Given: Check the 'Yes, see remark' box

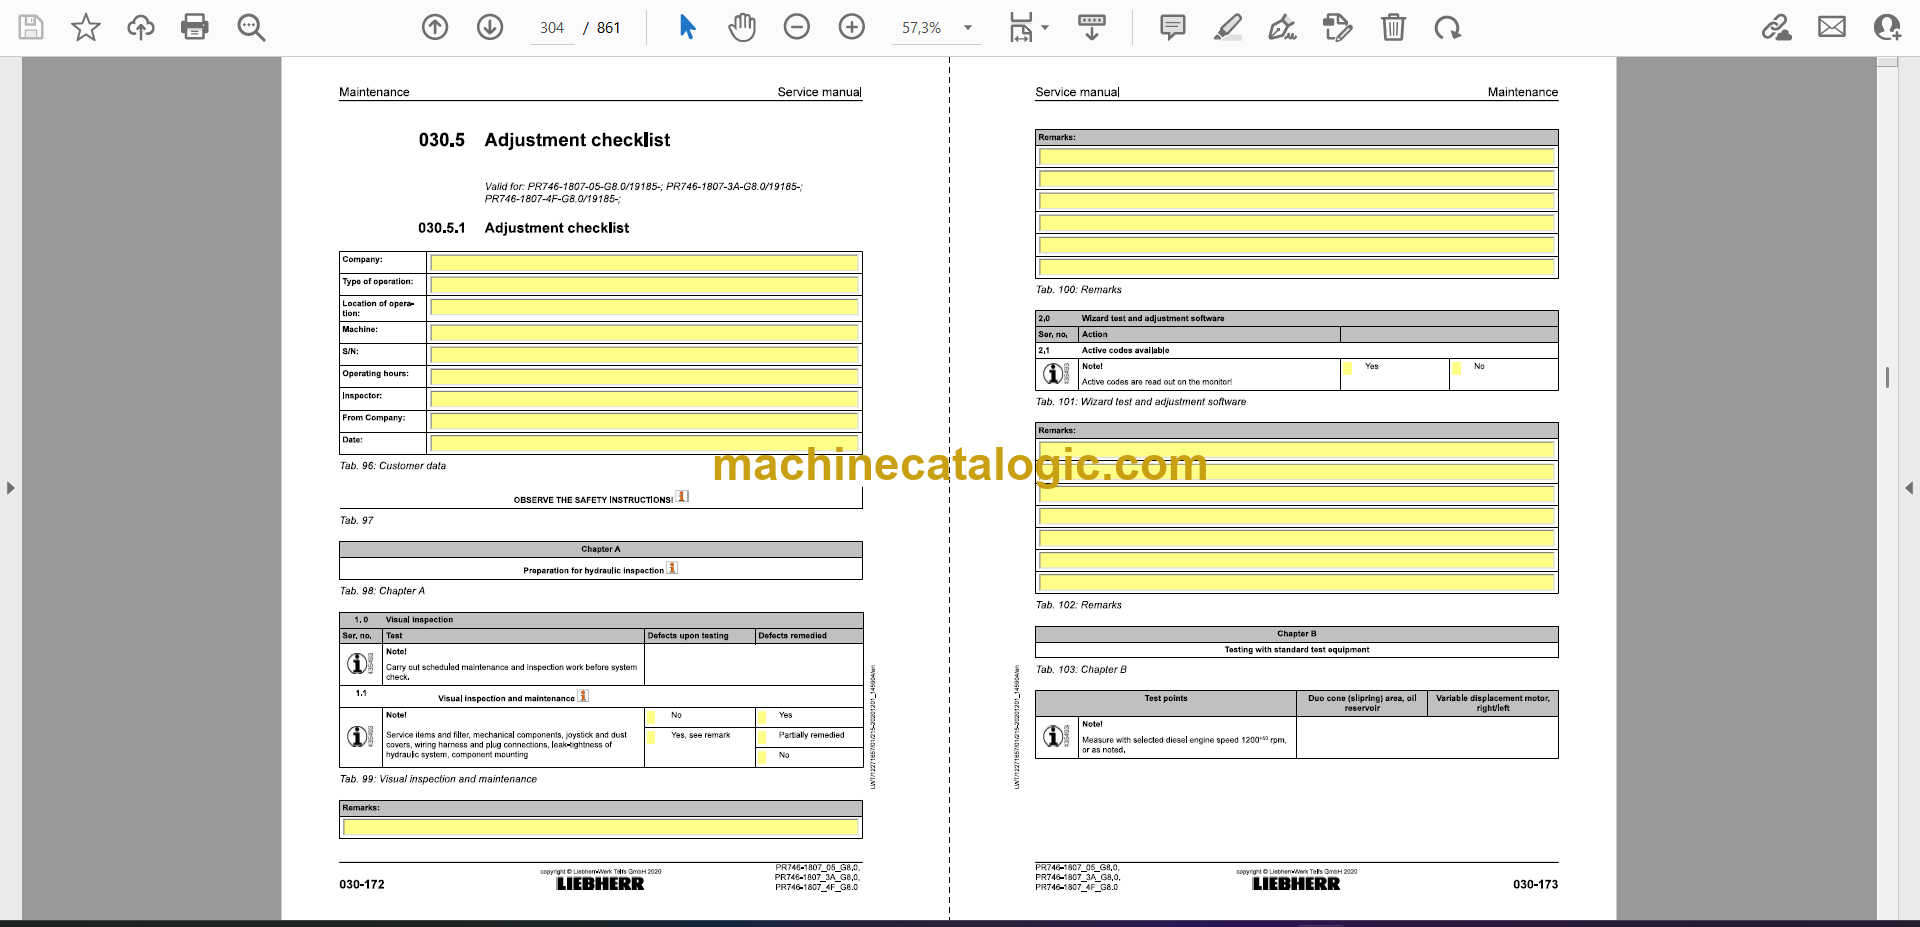Looking at the screenshot, I should coord(652,737).
